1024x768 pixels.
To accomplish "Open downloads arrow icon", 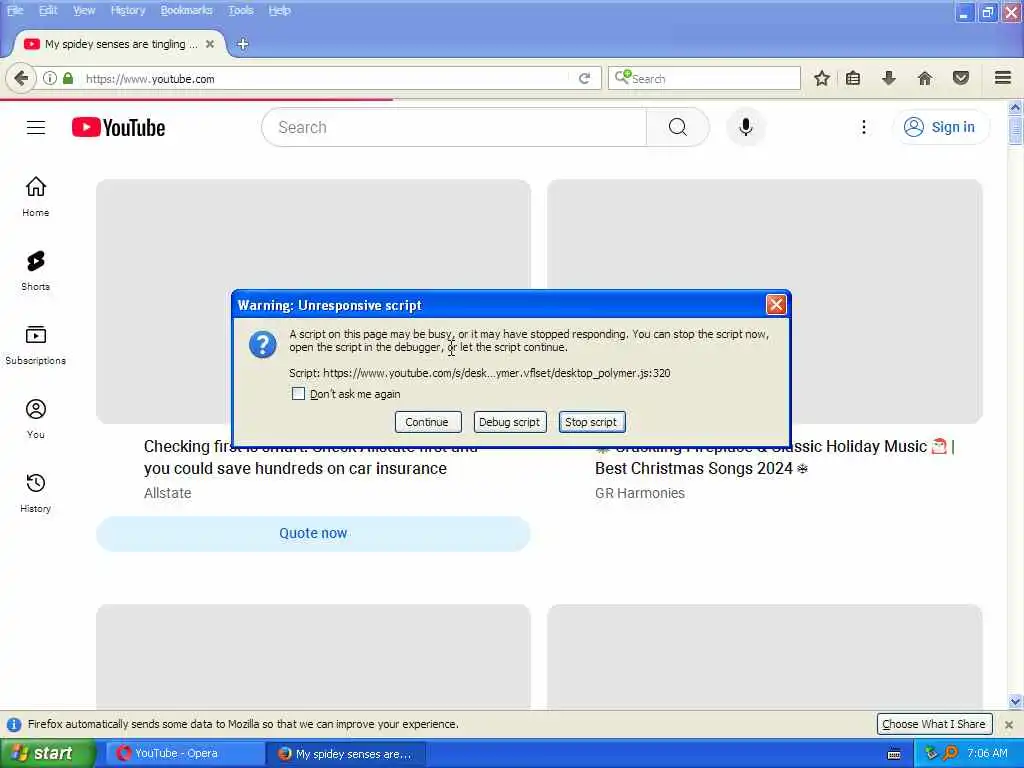I will point(889,78).
